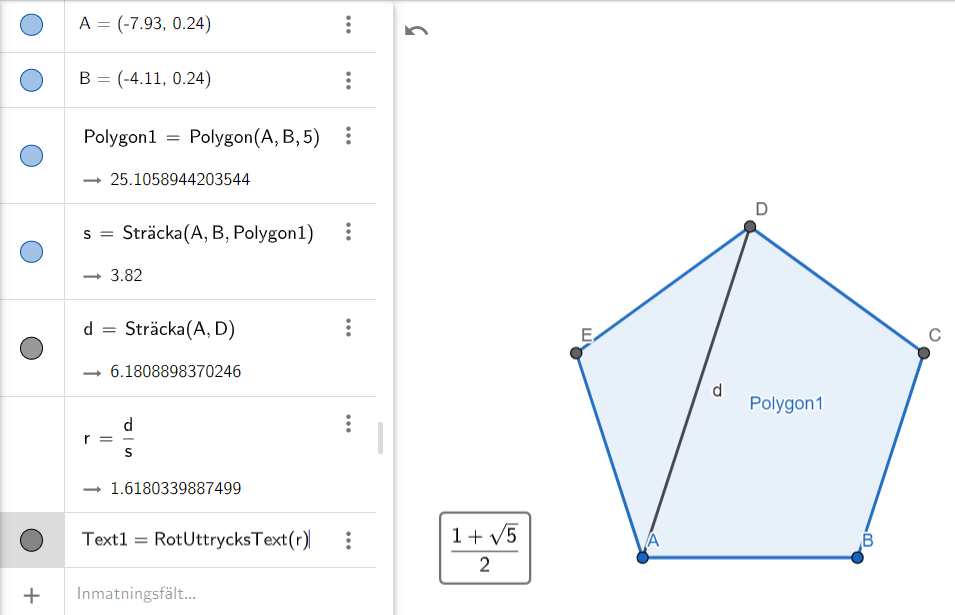Screen dimensions: 955x615
Task: Toggle visibility circle of Text1 row
Action: pos(31,540)
